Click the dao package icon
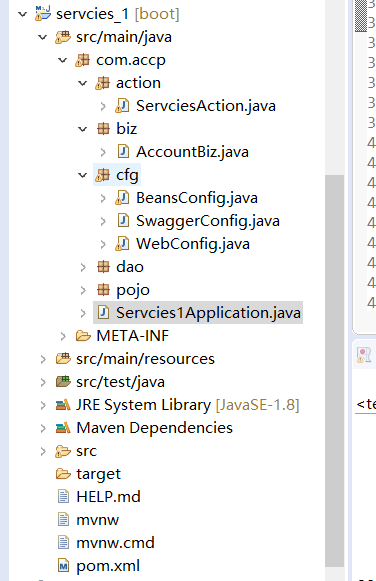The width and height of the screenshot is (376, 581). click(103, 267)
